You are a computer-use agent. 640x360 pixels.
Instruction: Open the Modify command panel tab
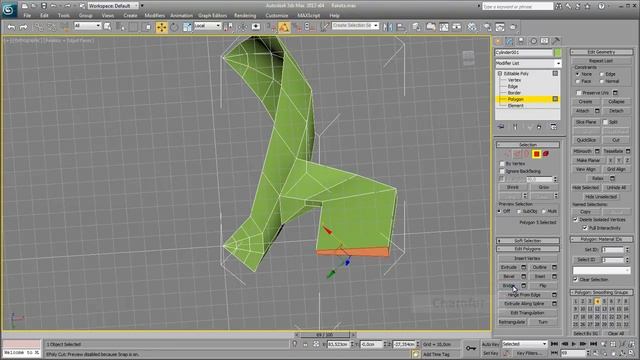tap(509, 41)
